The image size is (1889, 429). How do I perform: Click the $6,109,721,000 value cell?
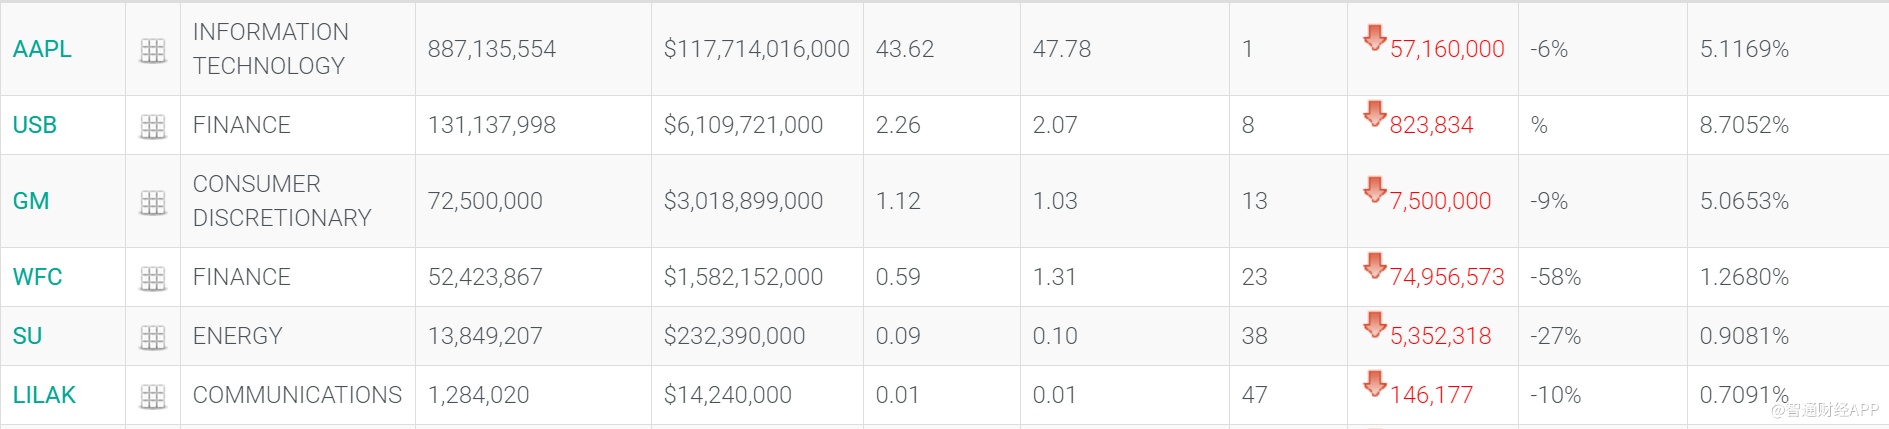coord(743,125)
